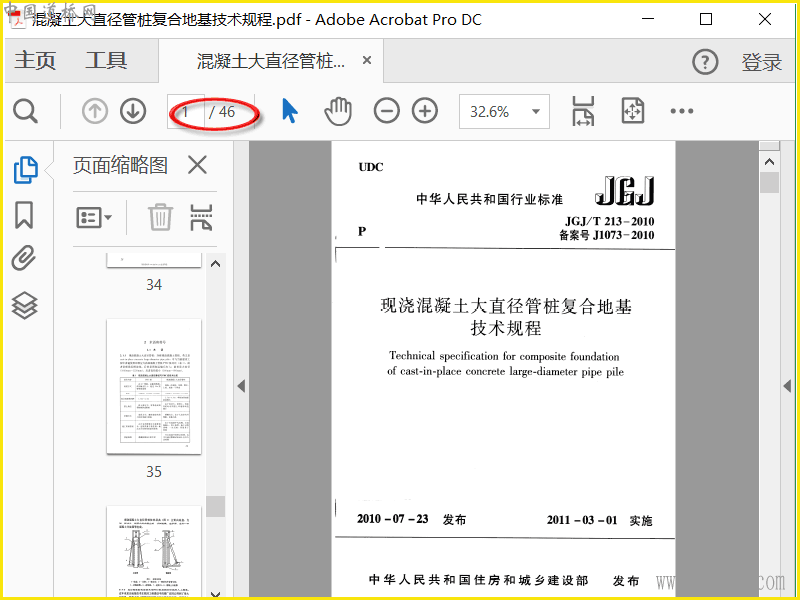Switch to 工具 tools tab

pyautogui.click(x=106, y=61)
